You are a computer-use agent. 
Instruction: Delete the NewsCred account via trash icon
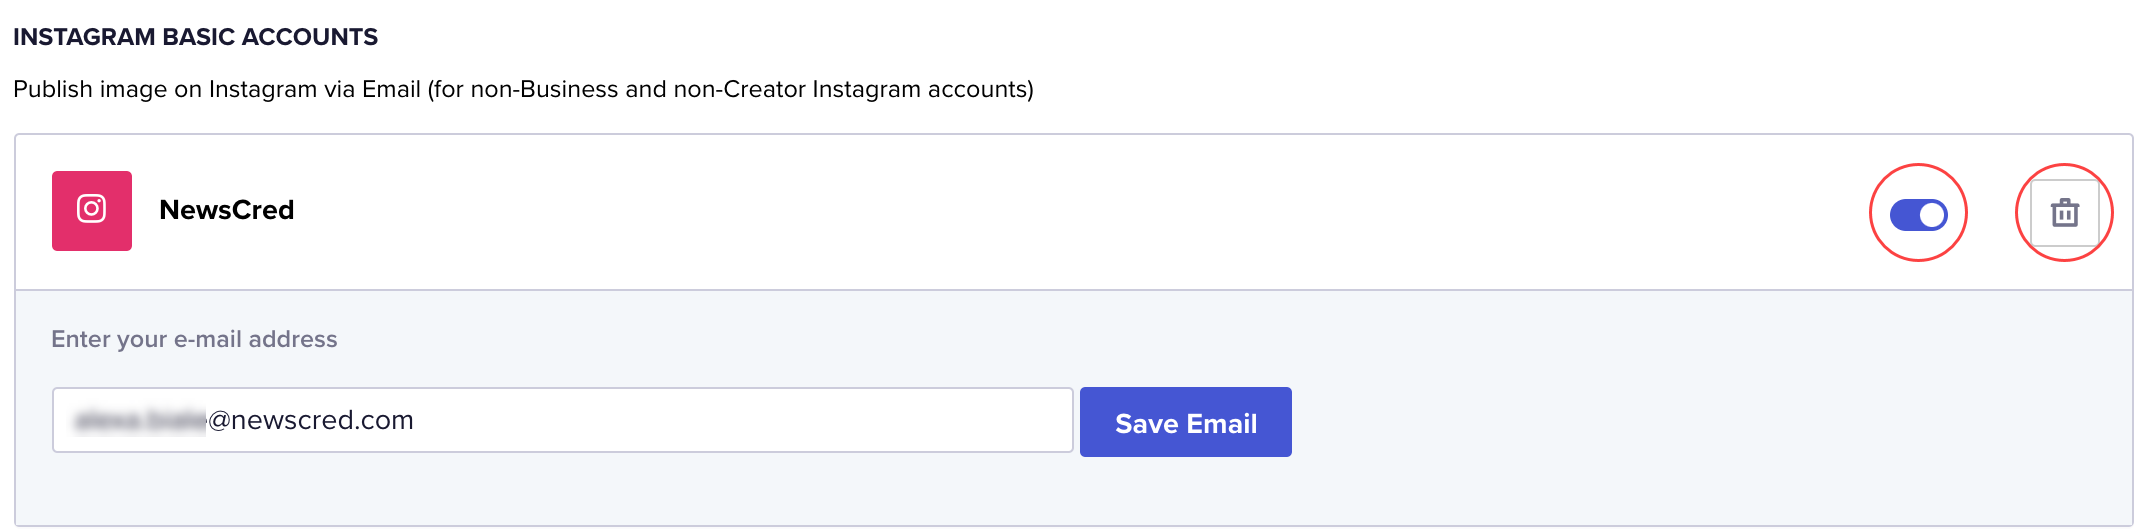tap(2065, 213)
